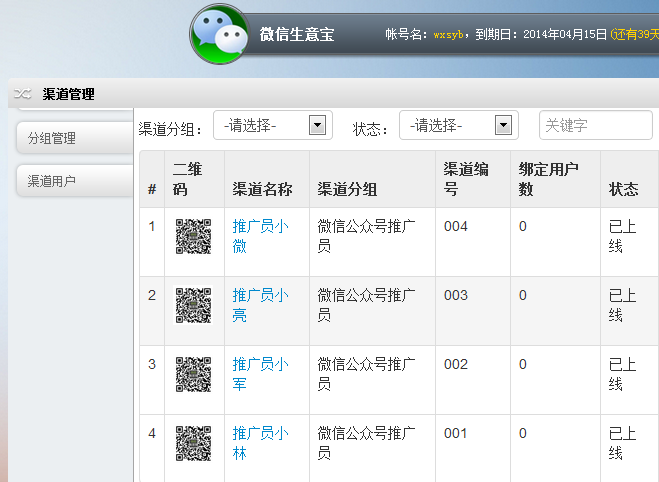
Task: Open the 推广员小军 channel link
Action: [x=260, y=374]
